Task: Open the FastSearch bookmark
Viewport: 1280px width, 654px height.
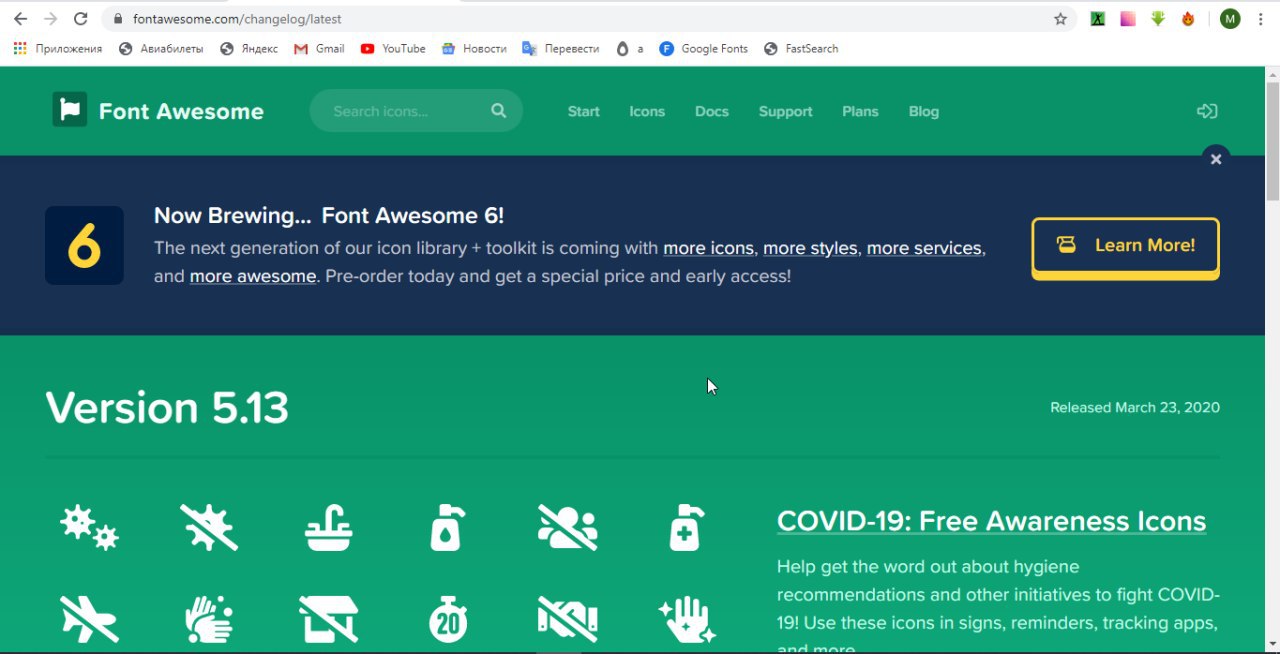Action: point(801,48)
